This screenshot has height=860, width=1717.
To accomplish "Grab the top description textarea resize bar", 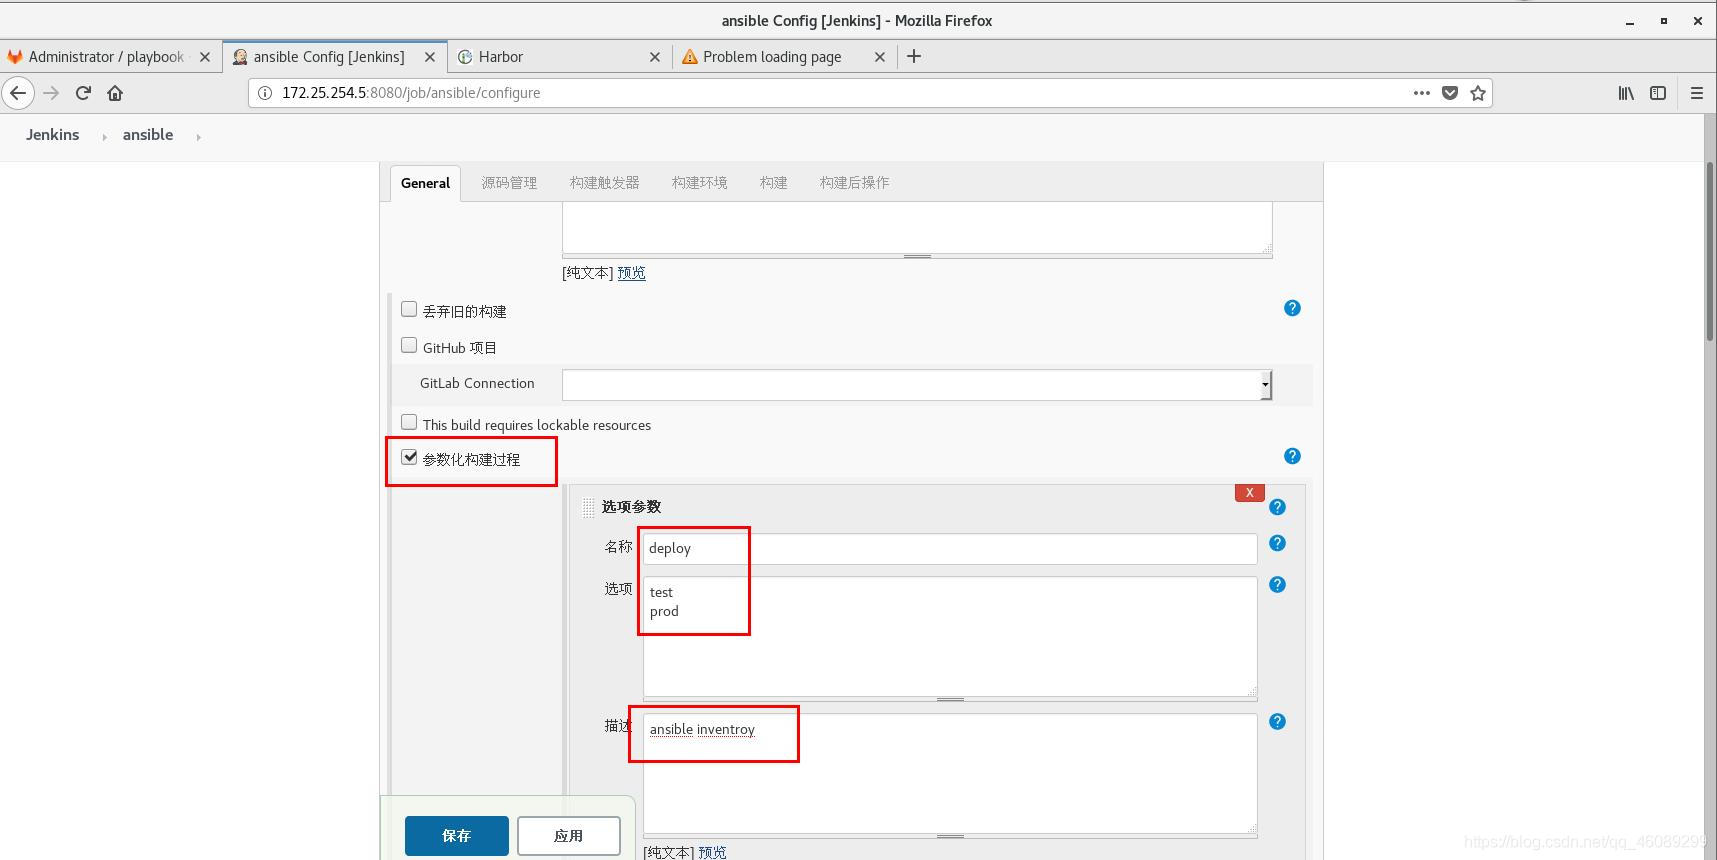I will (x=917, y=256).
